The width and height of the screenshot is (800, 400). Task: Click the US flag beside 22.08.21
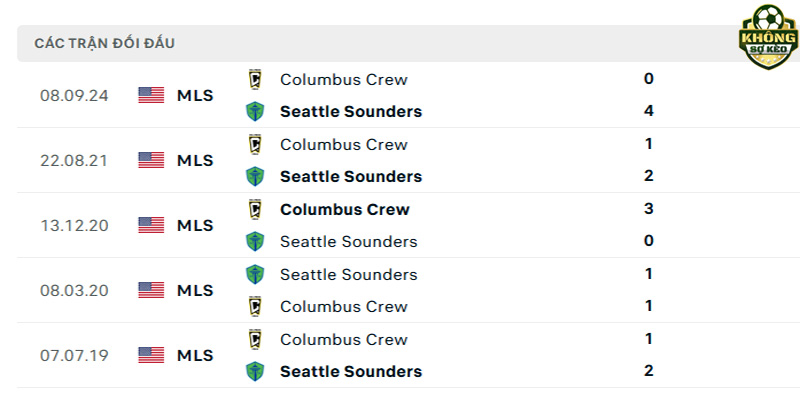point(151,160)
